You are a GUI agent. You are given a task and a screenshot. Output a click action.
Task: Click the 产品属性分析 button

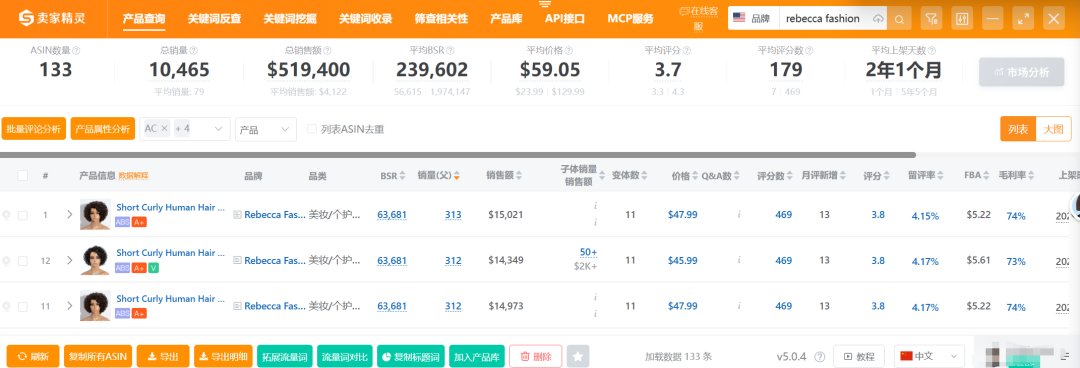click(x=103, y=129)
